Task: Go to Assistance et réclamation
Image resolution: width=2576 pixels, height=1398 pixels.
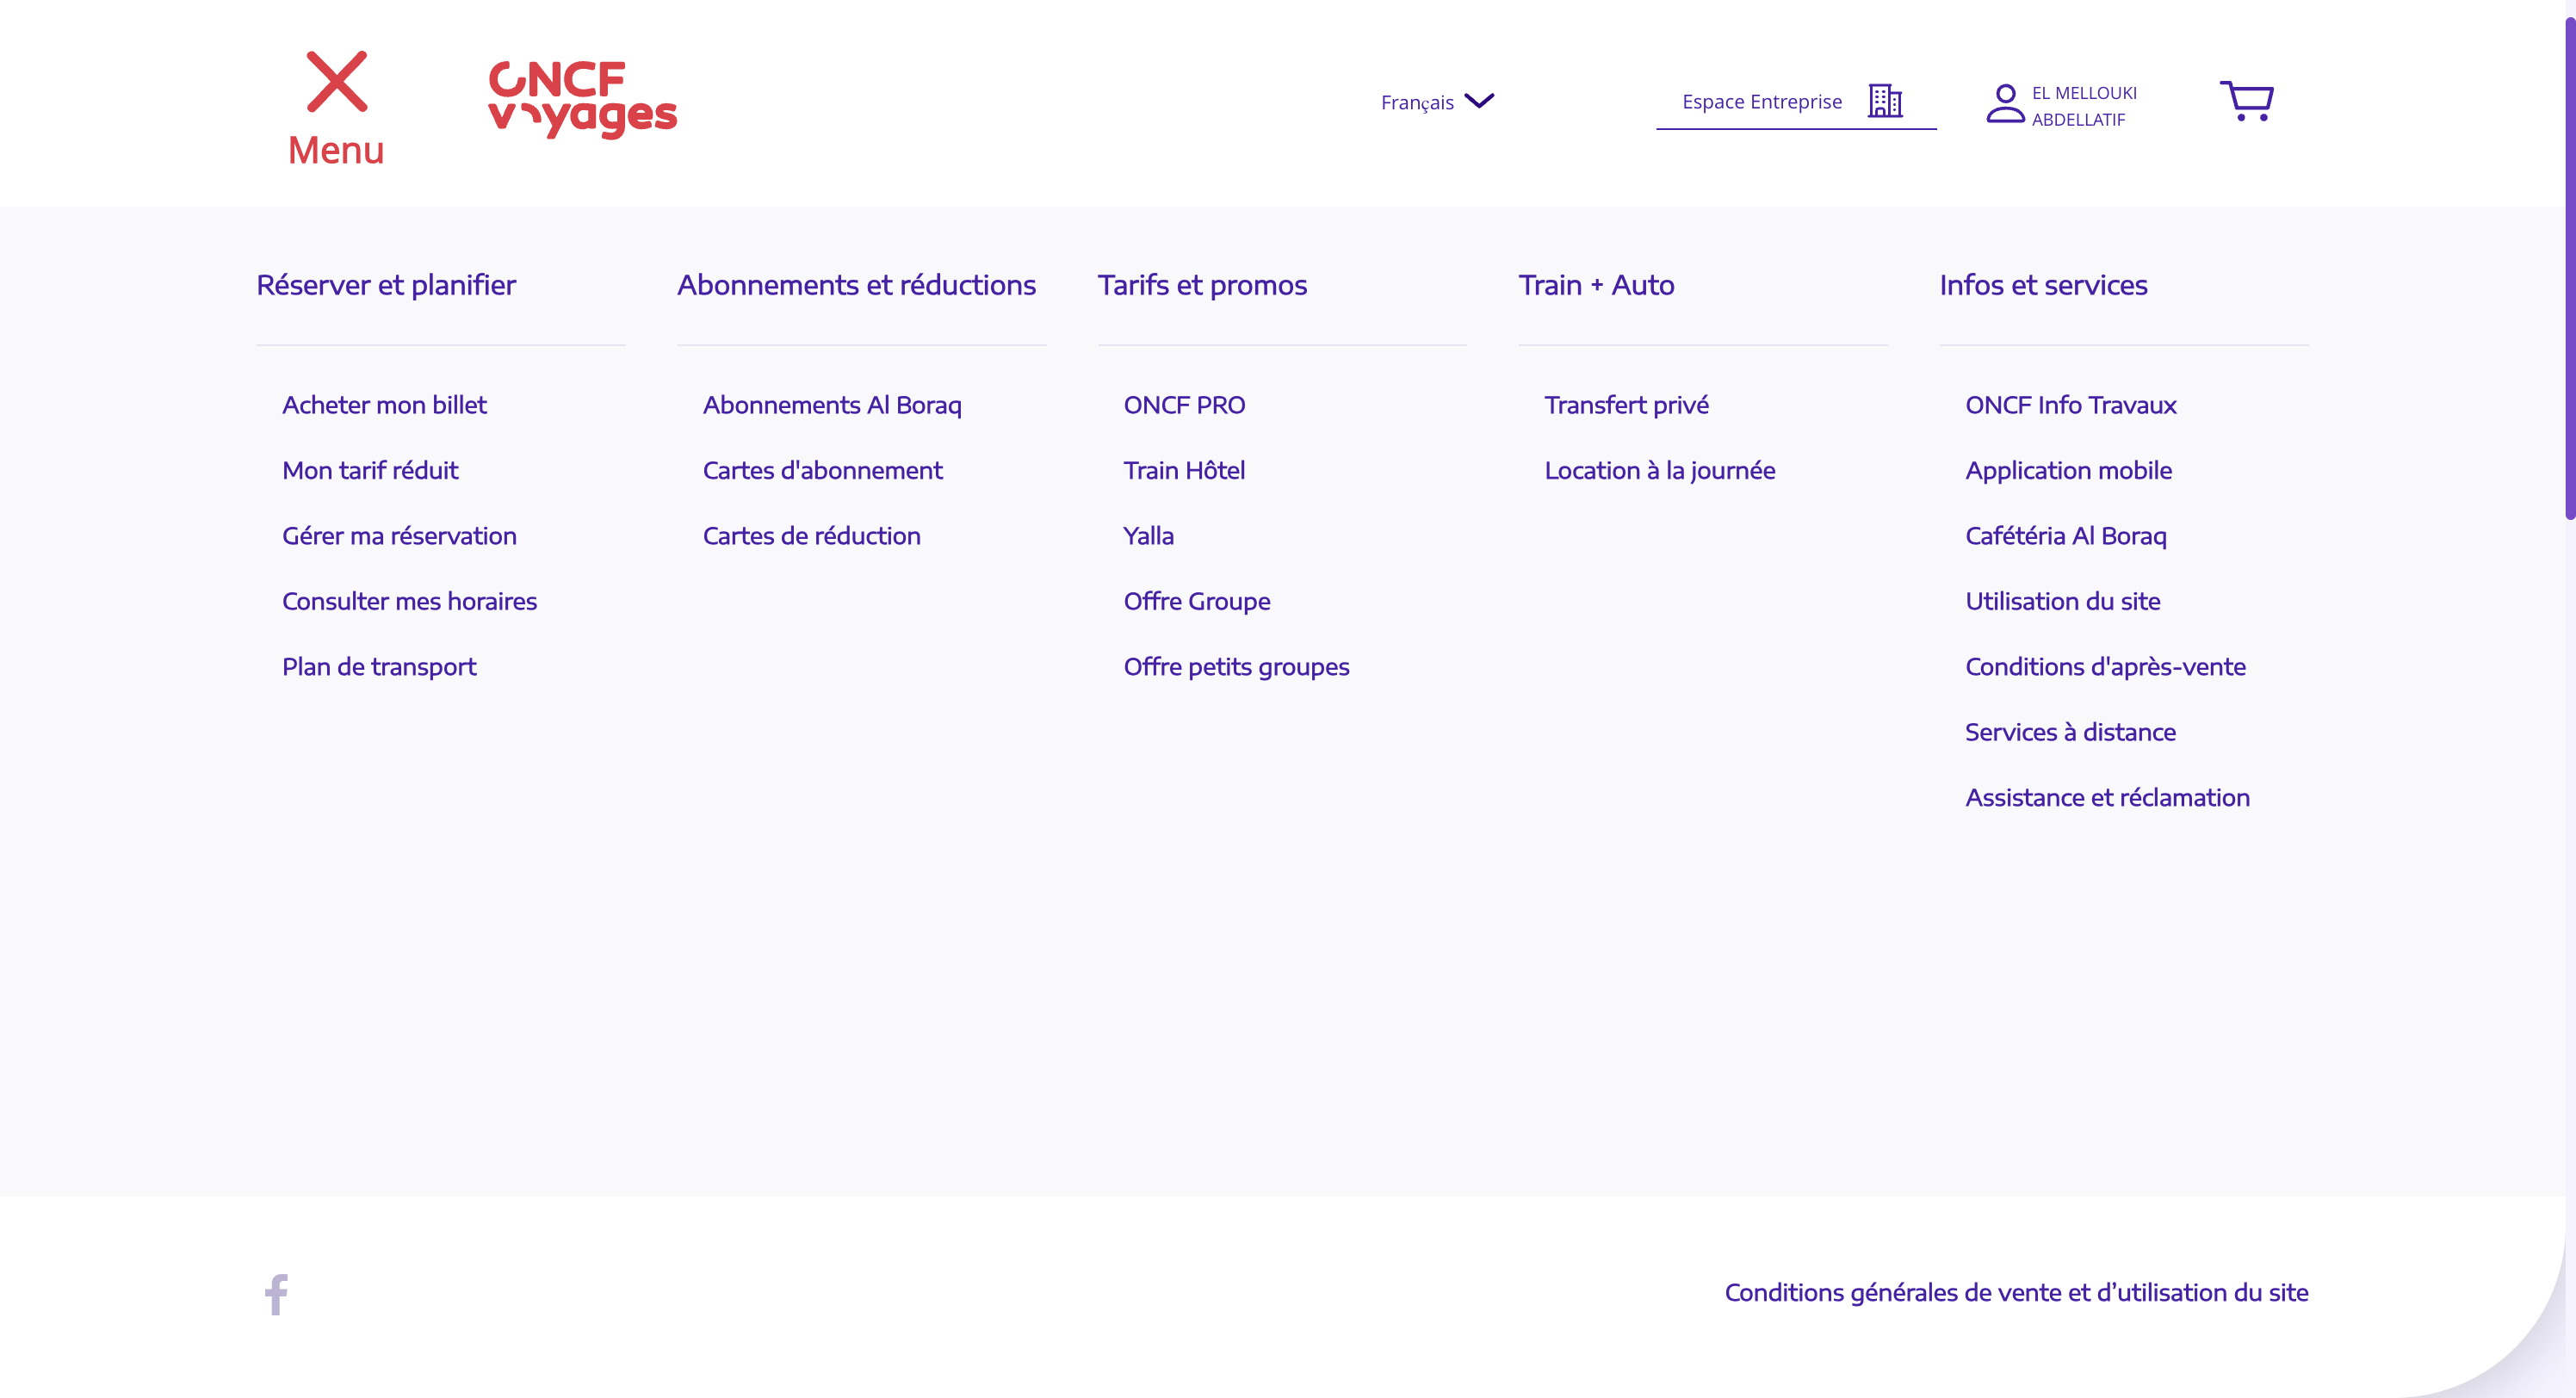Action: tap(2107, 798)
